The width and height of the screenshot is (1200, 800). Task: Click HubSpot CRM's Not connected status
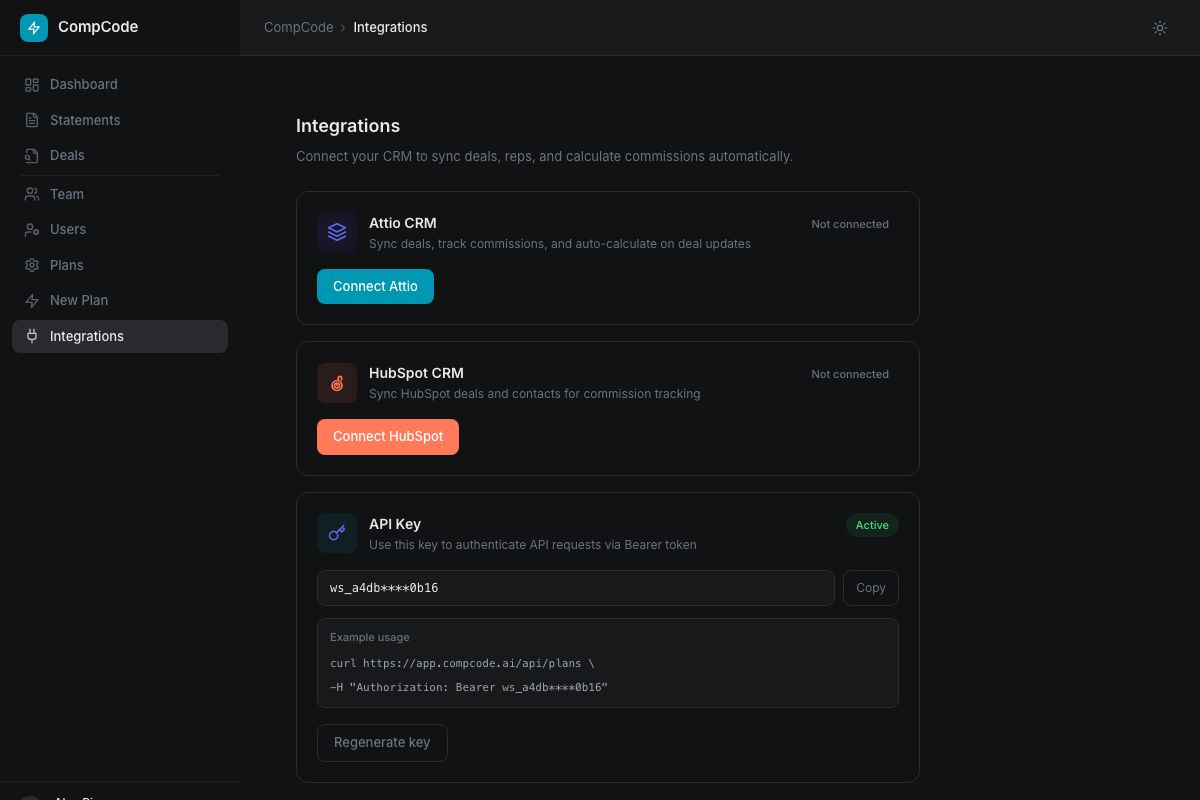coord(850,374)
